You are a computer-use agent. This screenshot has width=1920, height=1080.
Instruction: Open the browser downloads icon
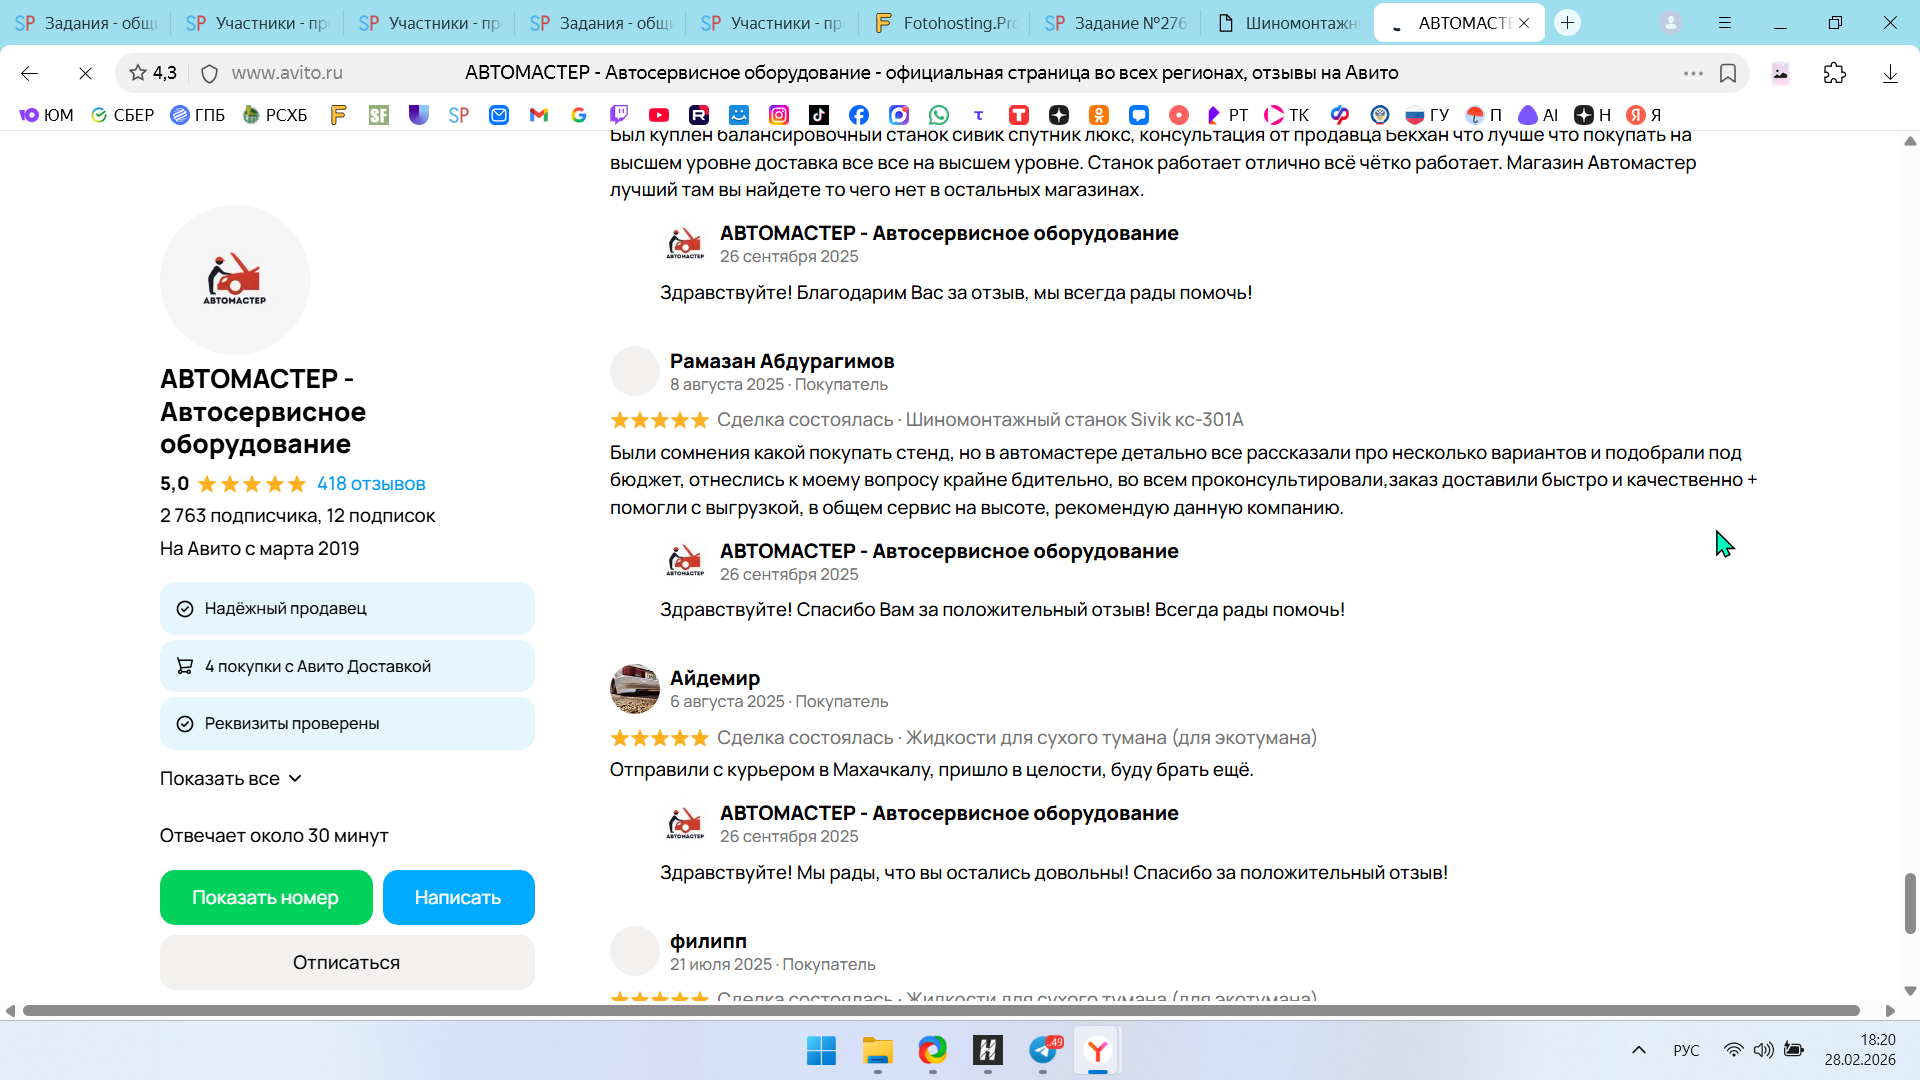click(x=1890, y=73)
